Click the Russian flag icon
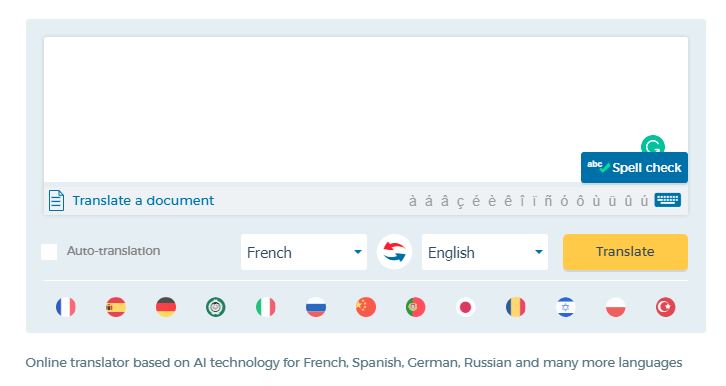The width and height of the screenshot is (726, 386). [x=316, y=307]
